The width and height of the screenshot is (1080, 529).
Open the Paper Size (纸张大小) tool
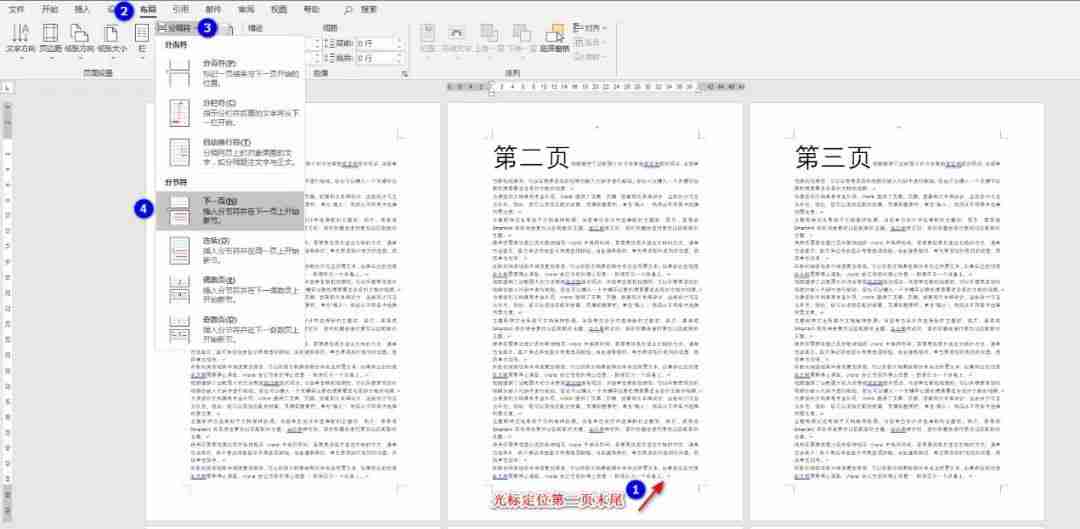click(111, 38)
